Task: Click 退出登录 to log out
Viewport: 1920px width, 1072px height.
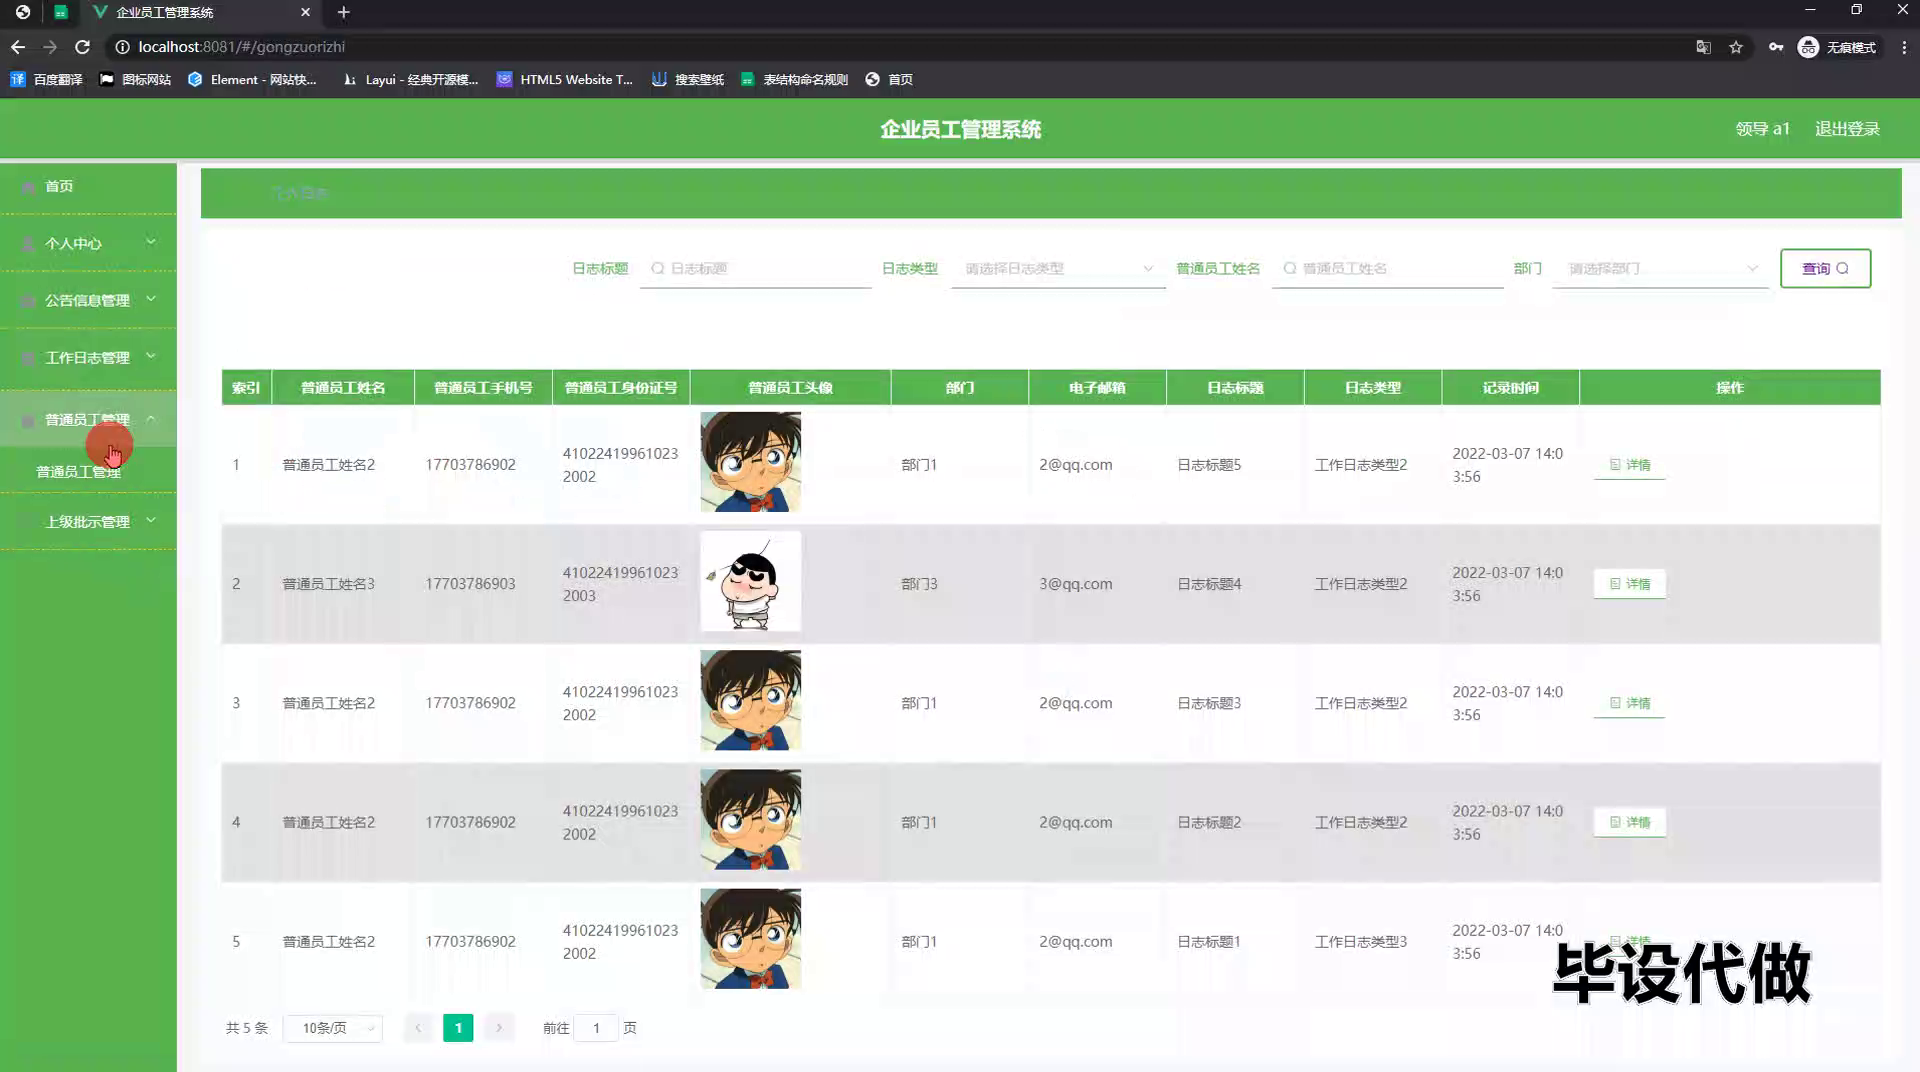Action: (x=1847, y=129)
